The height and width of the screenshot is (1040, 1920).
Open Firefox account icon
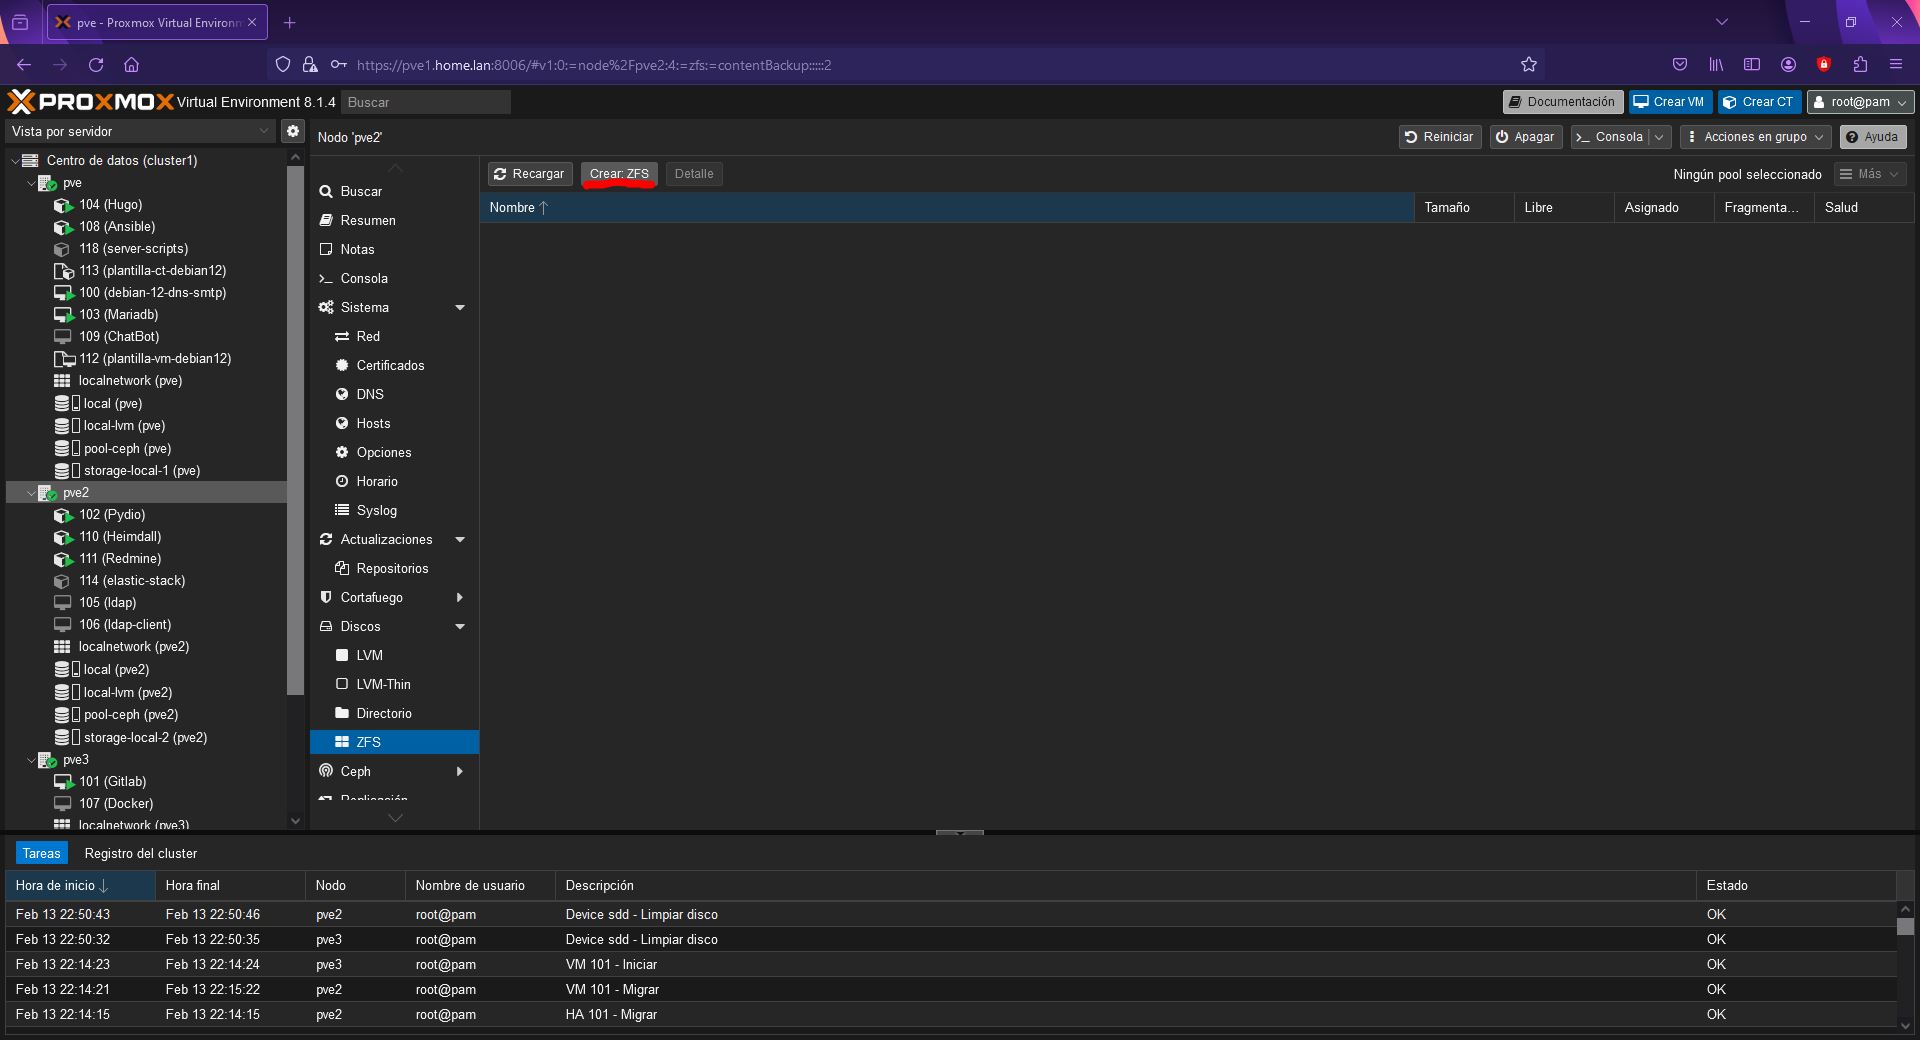(1788, 65)
